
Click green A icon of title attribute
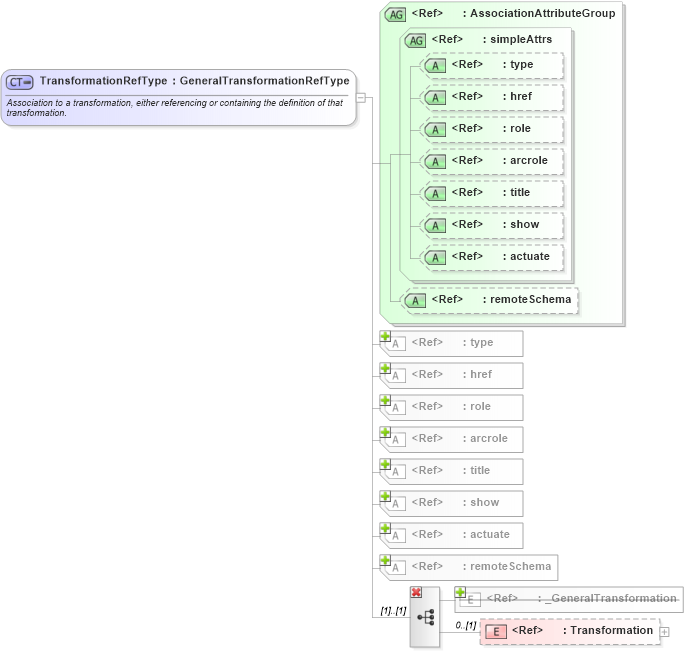pyautogui.click(x=435, y=193)
